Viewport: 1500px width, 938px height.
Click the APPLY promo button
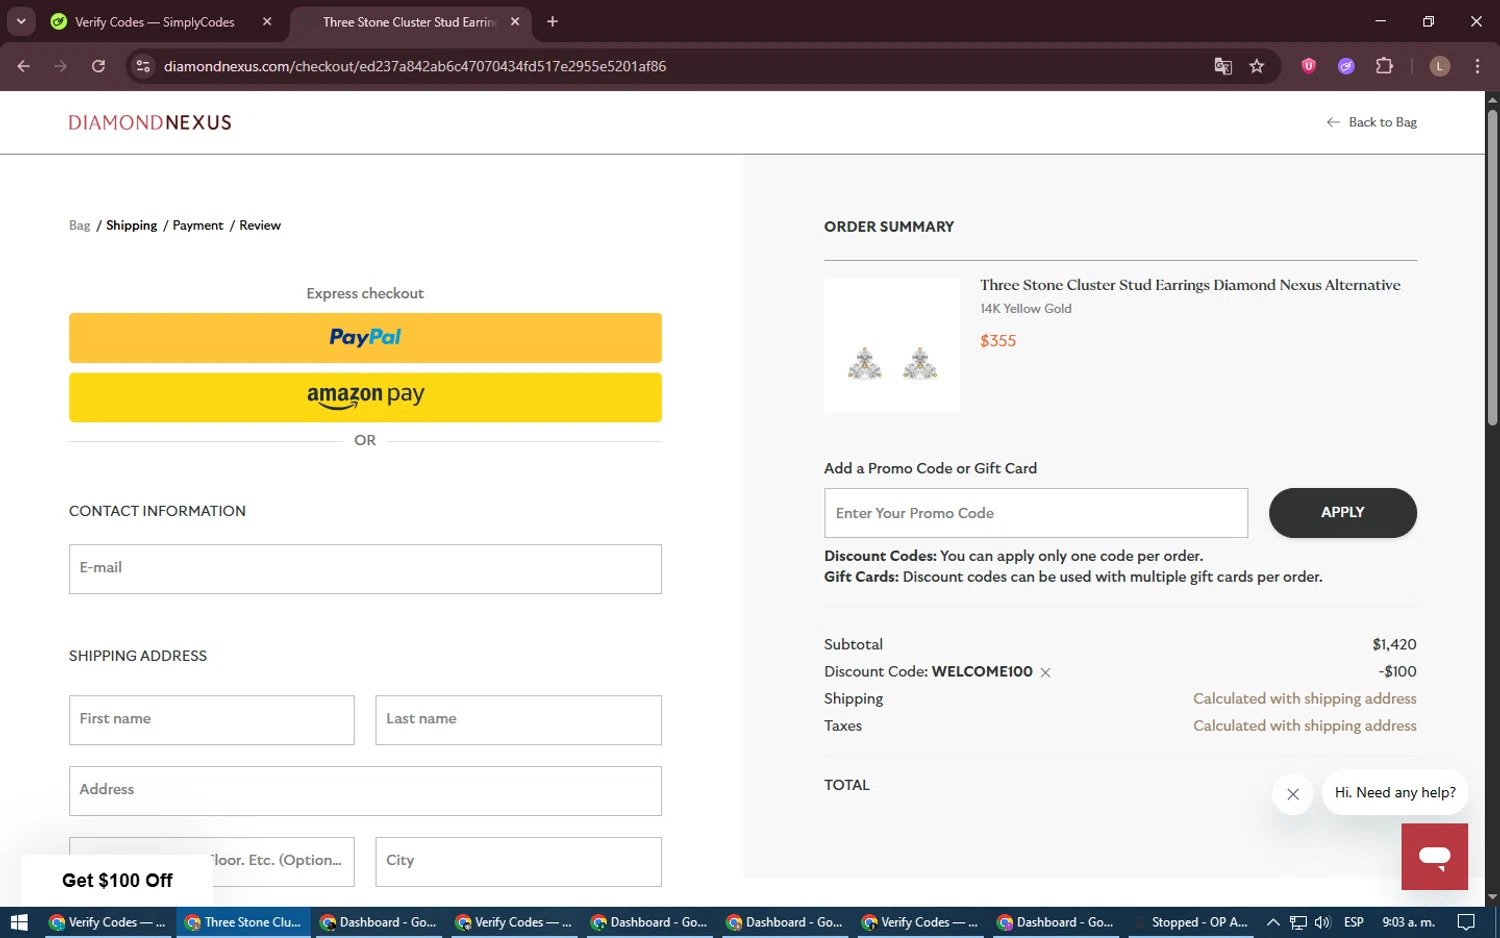(x=1342, y=513)
